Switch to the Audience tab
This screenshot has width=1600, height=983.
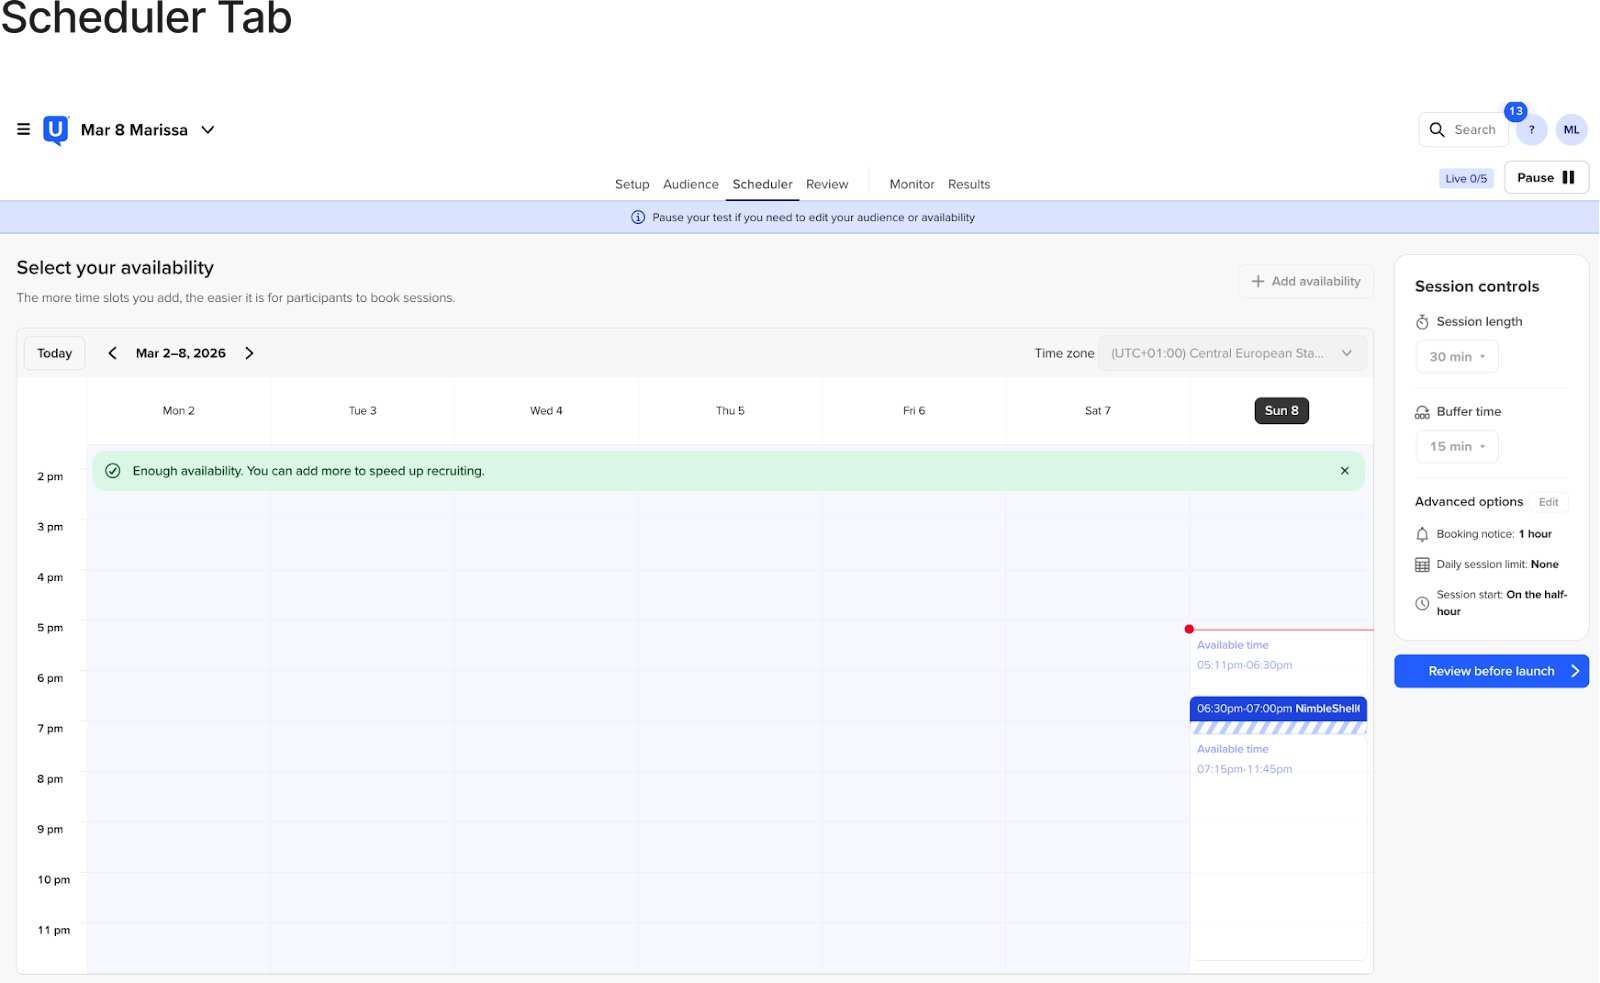(x=690, y=184)
